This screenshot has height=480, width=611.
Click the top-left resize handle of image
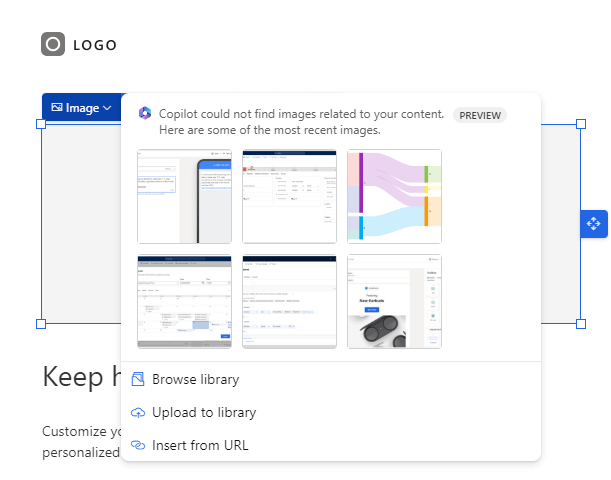tap(41, 124)
